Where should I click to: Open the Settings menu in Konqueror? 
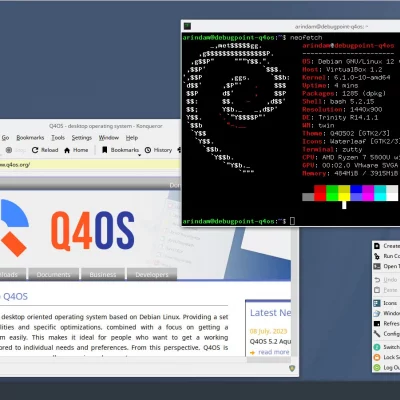pos(82,138)
